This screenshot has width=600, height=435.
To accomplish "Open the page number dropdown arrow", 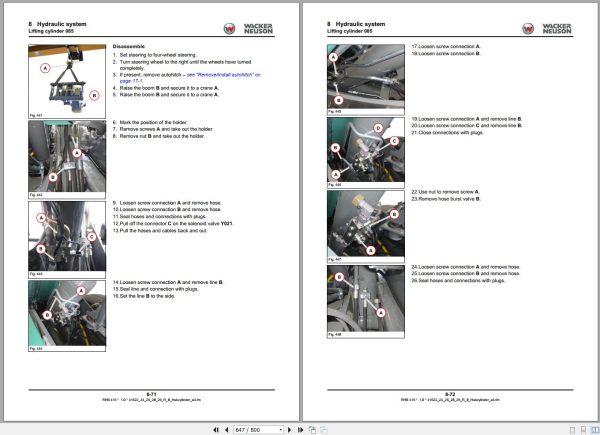I will point(280,430).
